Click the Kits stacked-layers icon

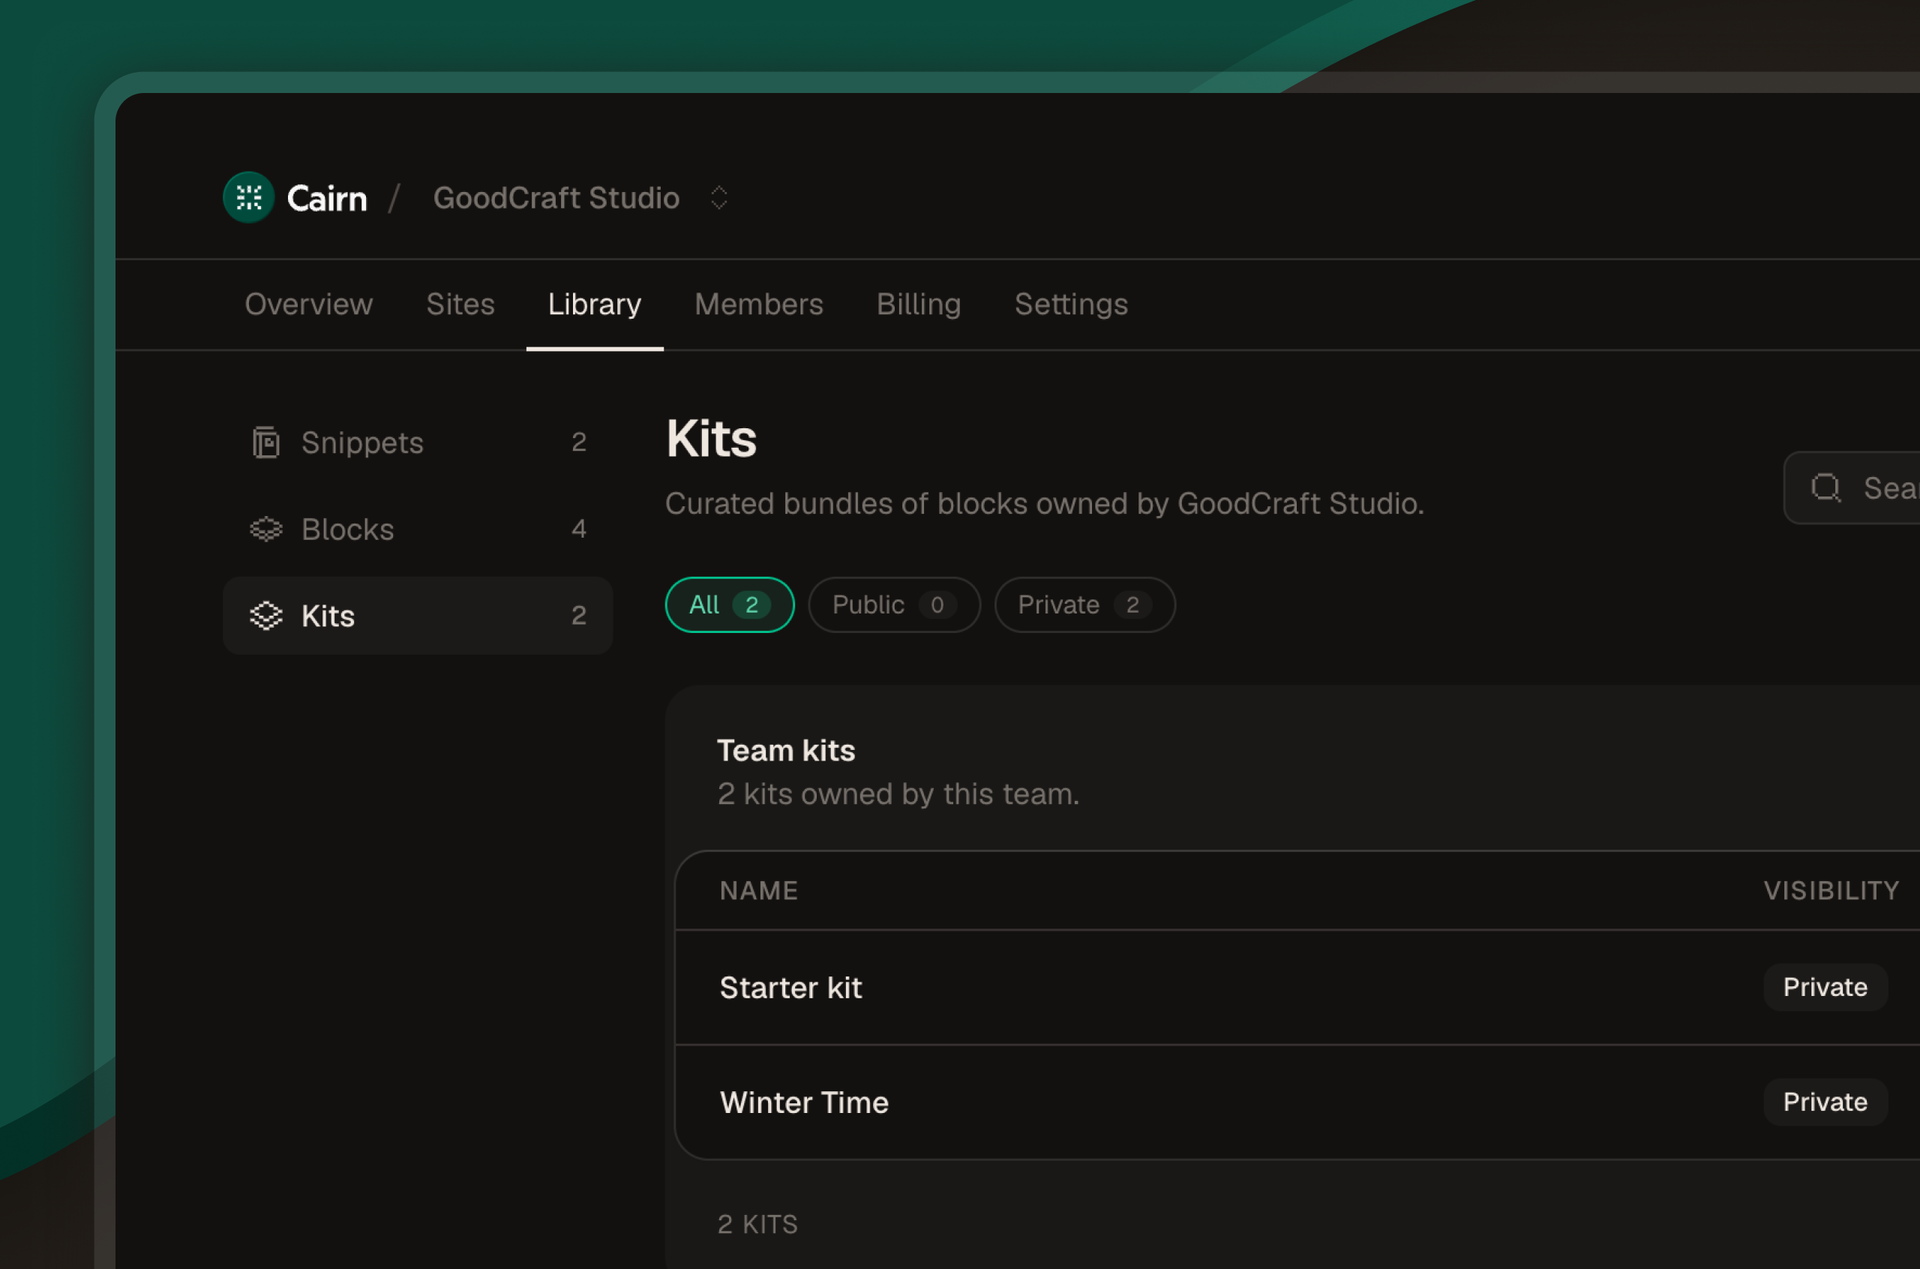266,615
